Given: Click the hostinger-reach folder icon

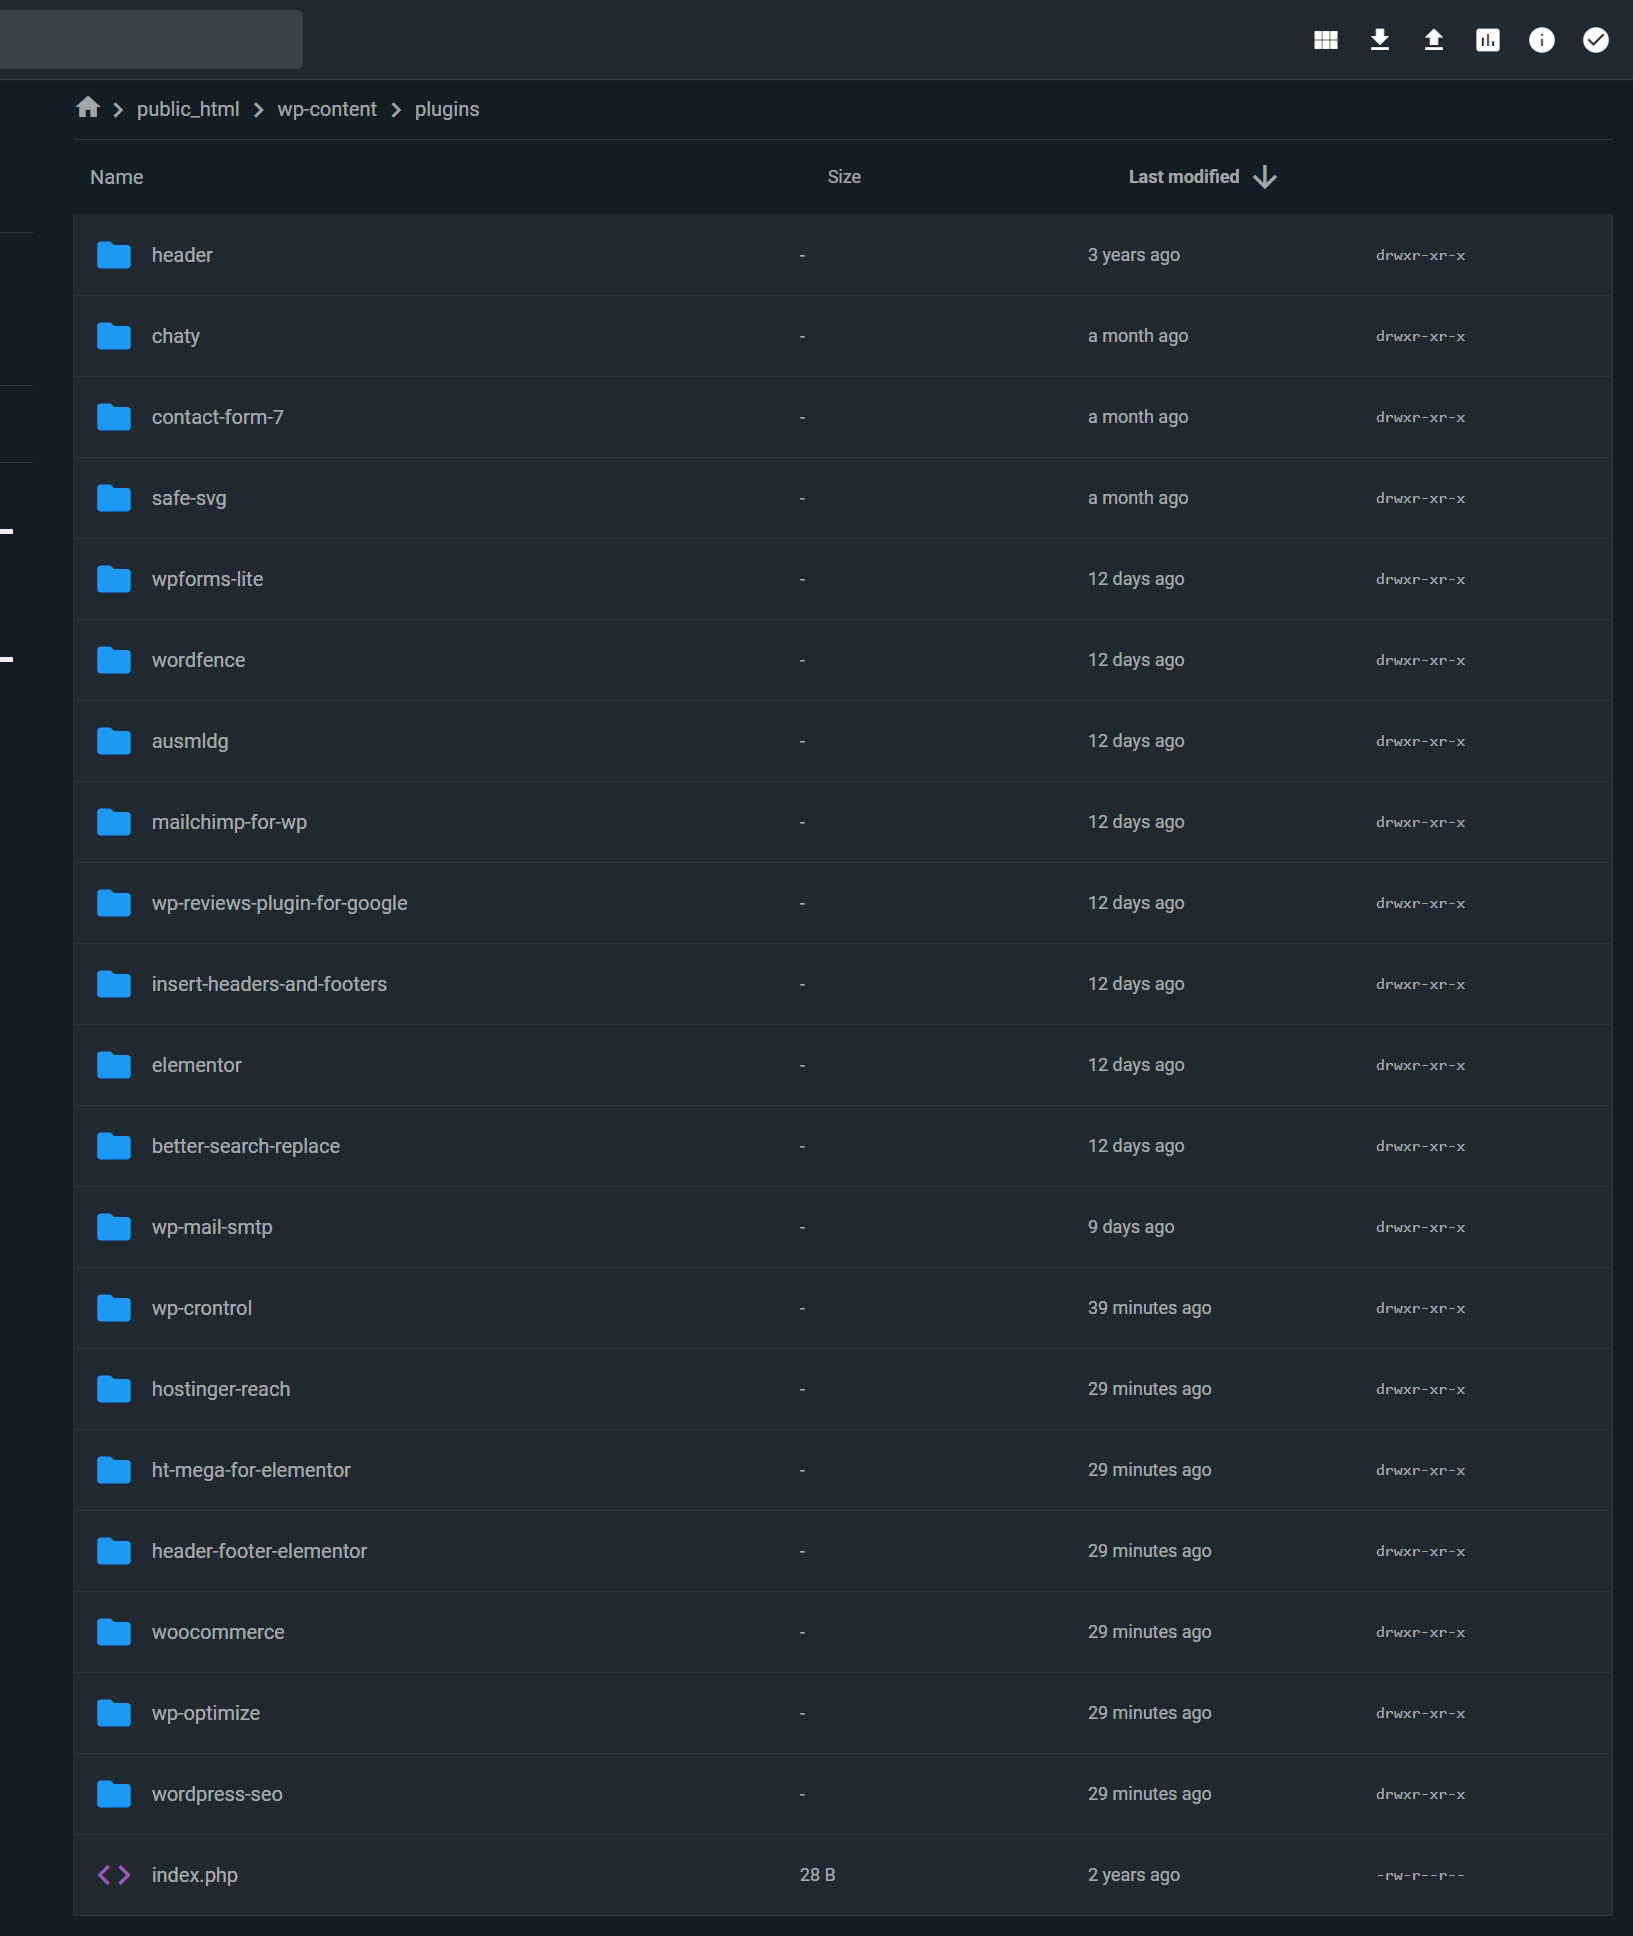Looking at the screenshot, I should [x=114, y=1389].
